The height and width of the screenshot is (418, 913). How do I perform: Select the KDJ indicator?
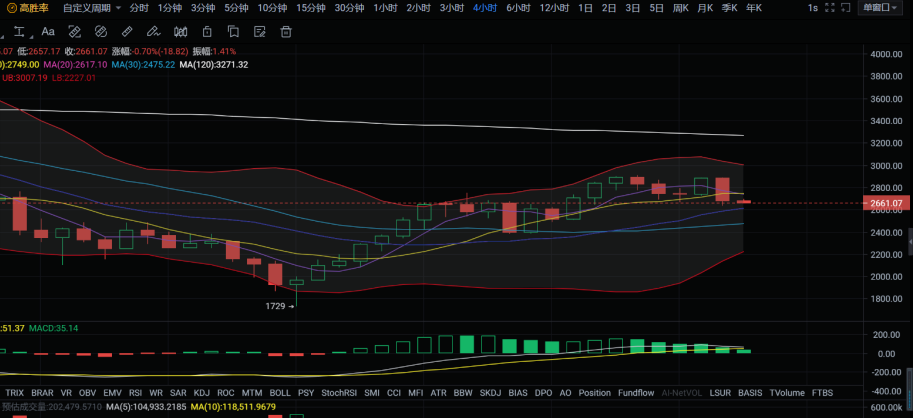201,393
